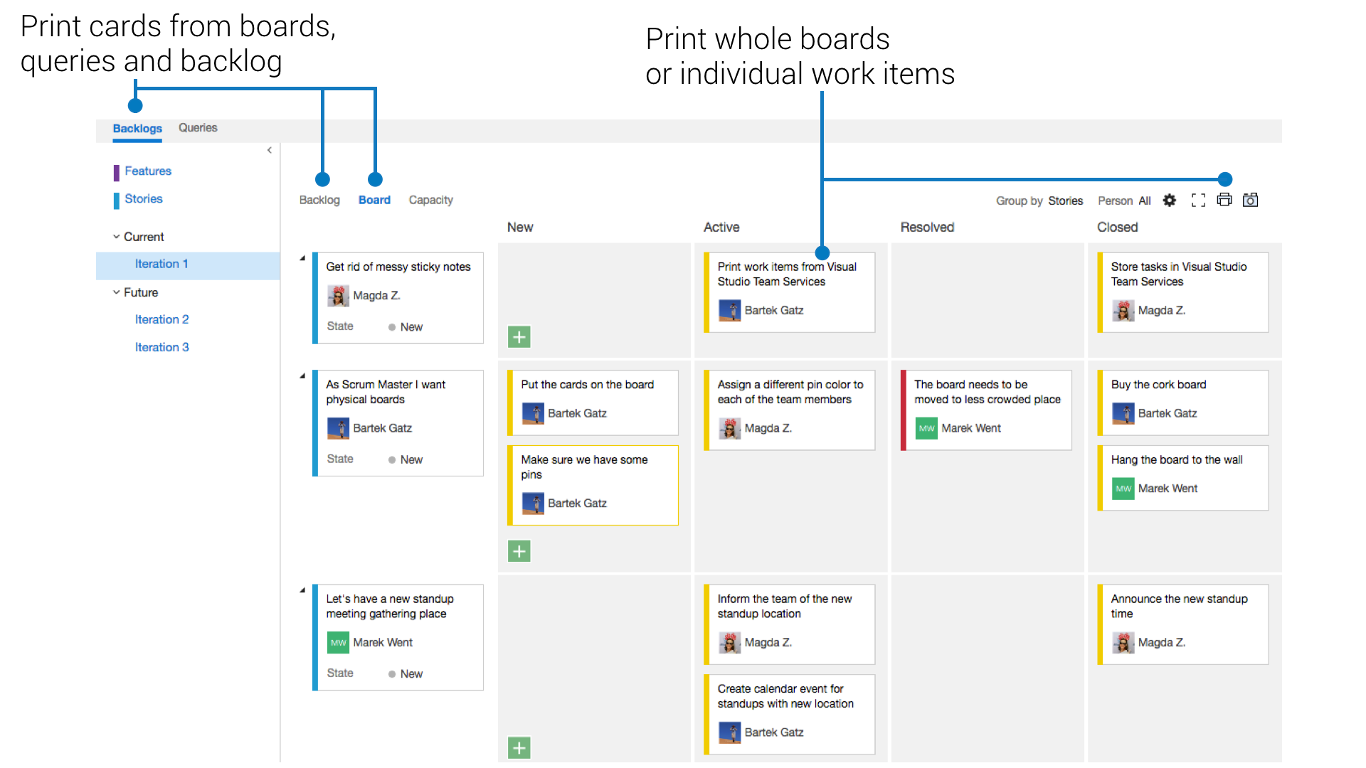Click Bartek Gatz avatar on 'As Scrum Master' card

pyautogui.click(x=338, y=428)
